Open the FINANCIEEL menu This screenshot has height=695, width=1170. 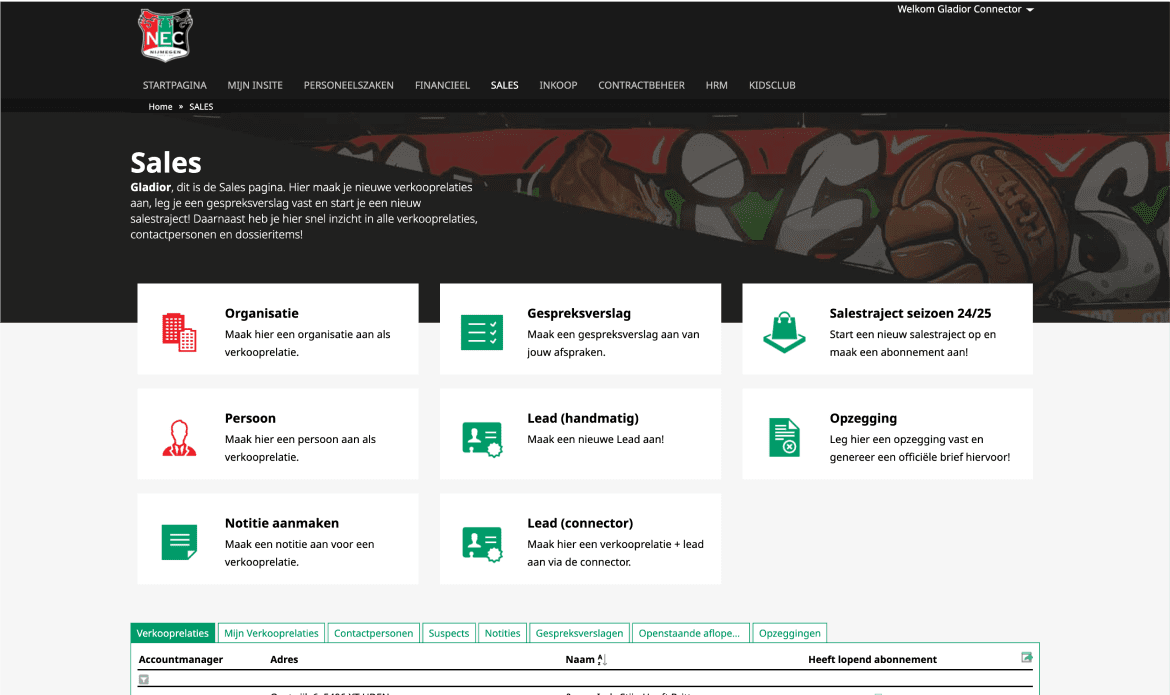442,85
